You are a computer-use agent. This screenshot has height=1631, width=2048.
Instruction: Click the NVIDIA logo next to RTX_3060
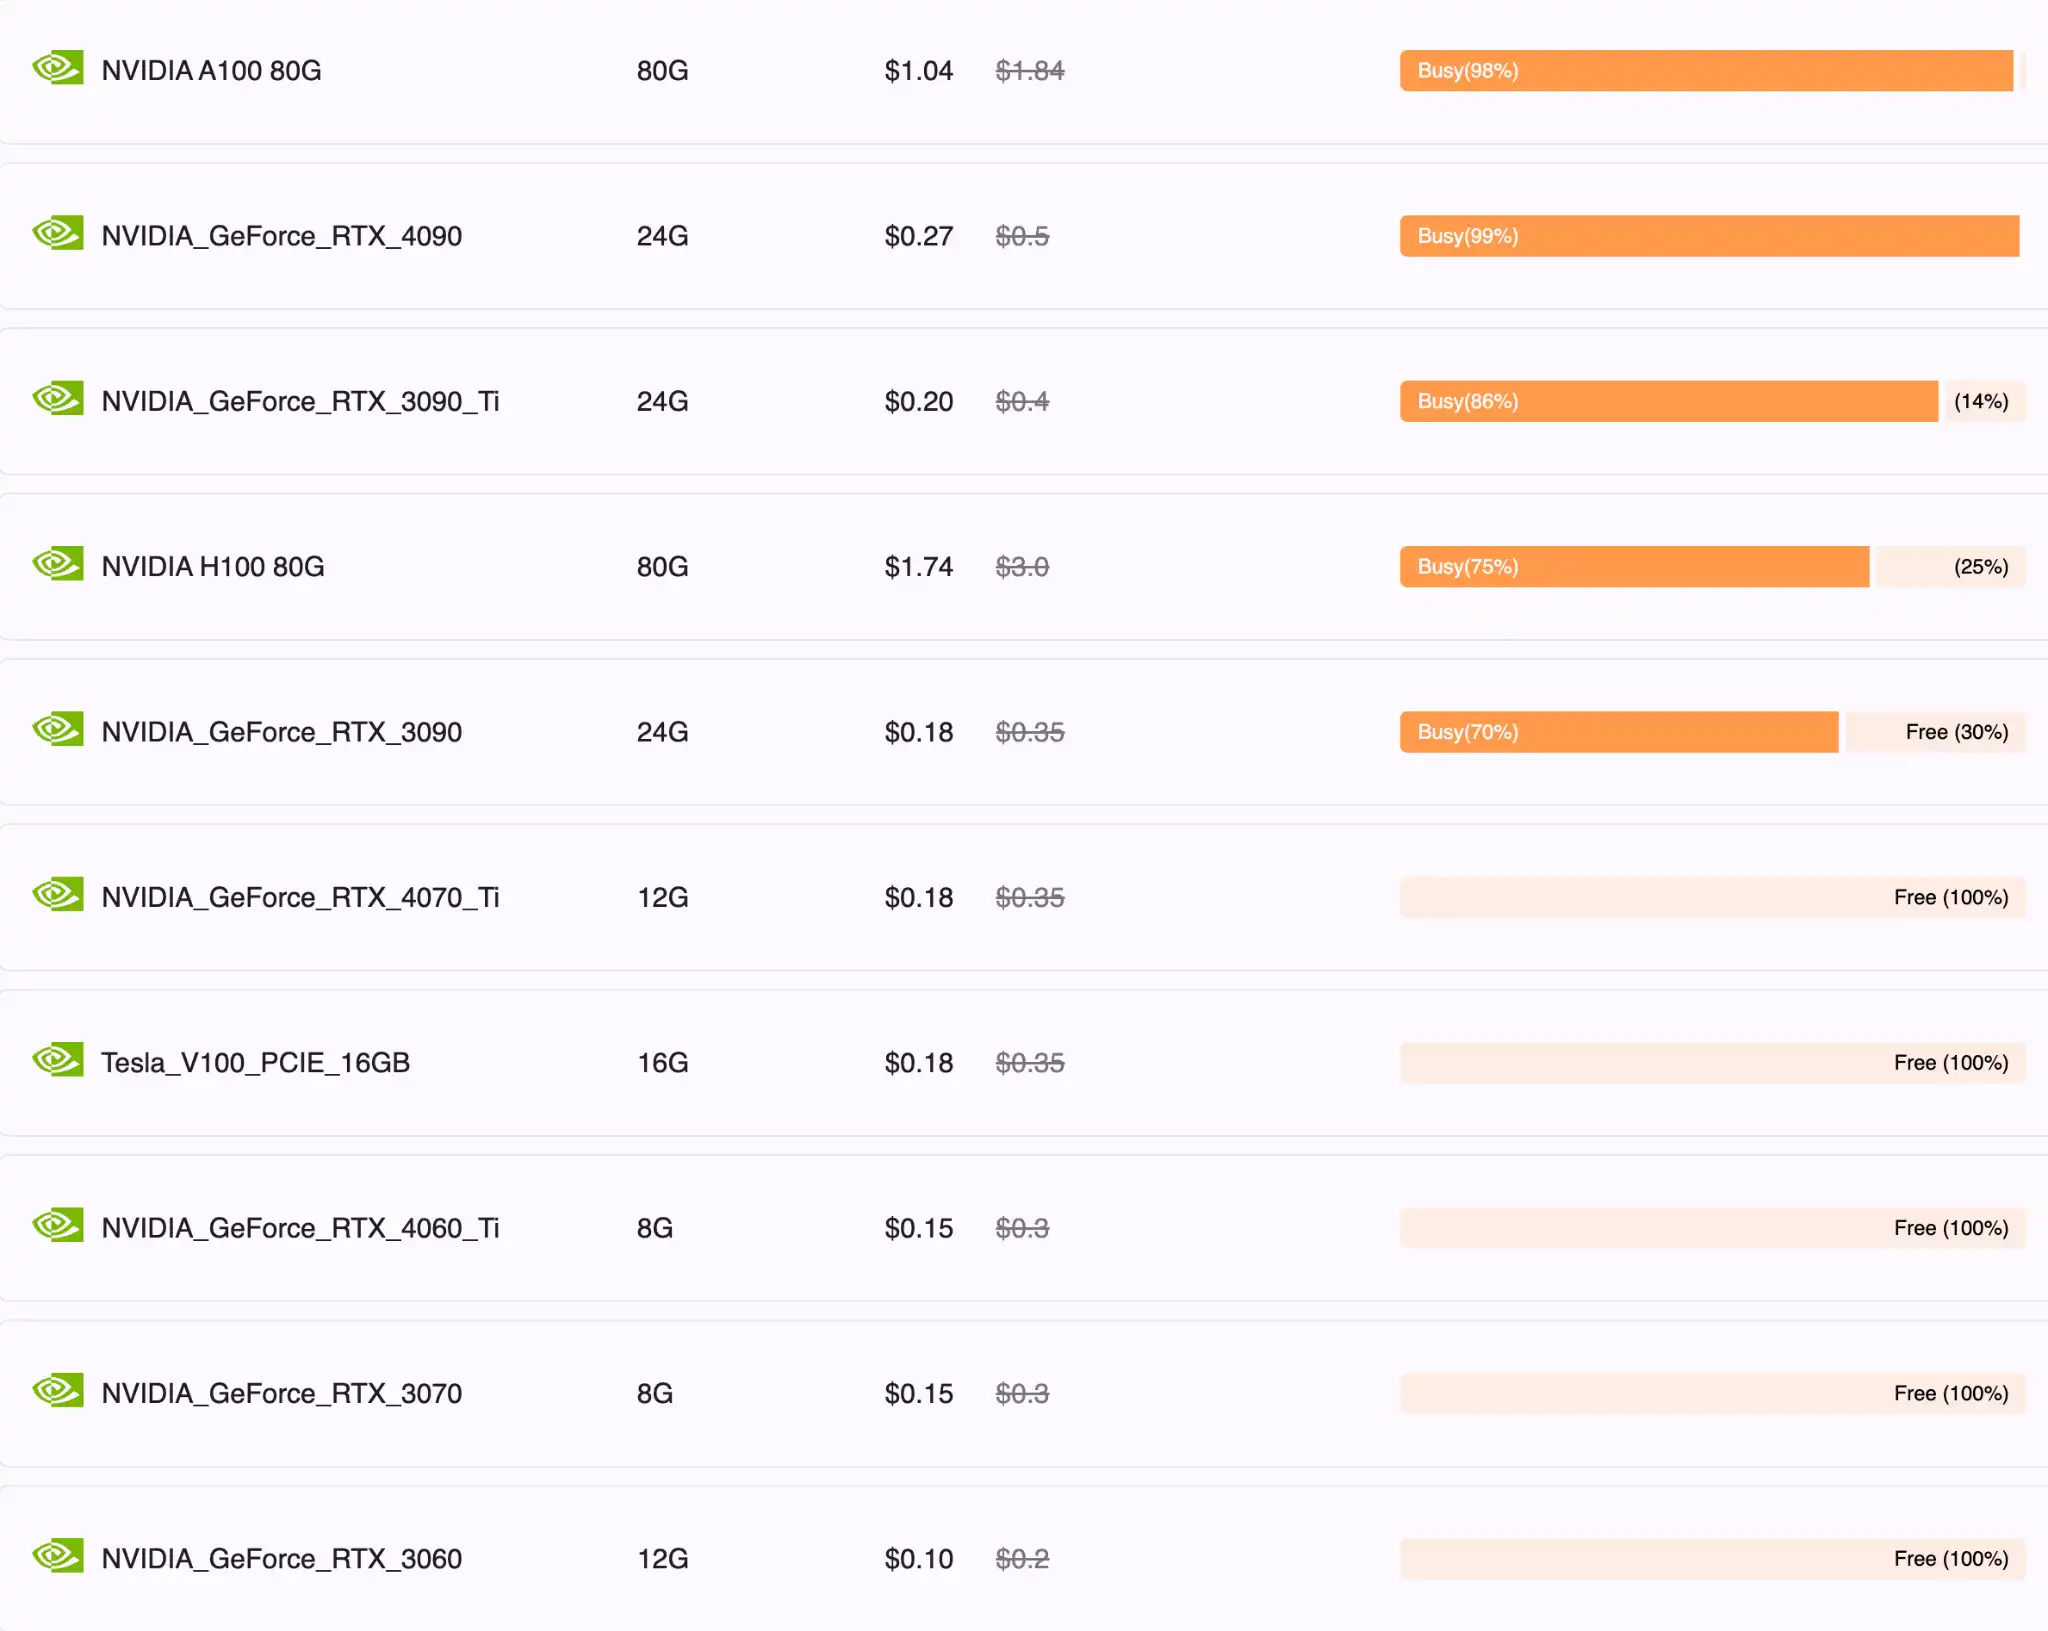(x=58, y=1556)
